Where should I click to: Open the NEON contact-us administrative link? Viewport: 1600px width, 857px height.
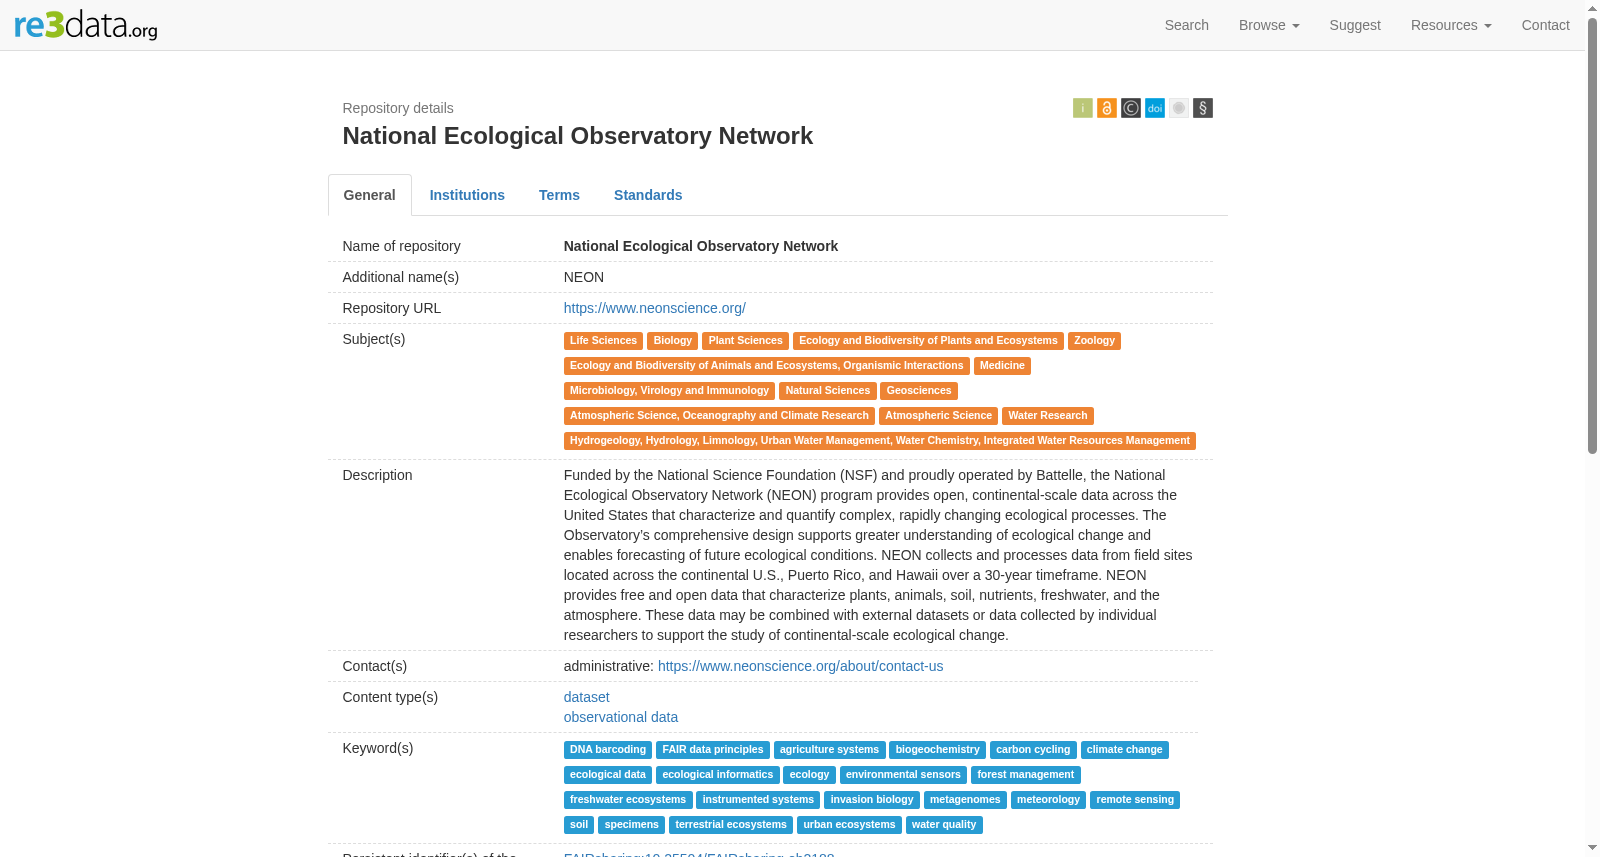800,666
